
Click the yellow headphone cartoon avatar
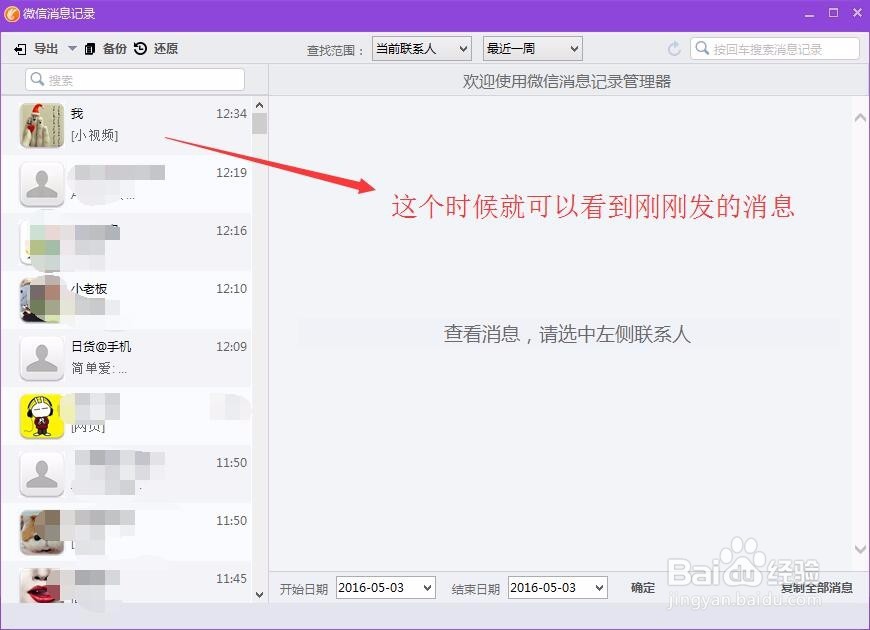[x=42, y=416]
